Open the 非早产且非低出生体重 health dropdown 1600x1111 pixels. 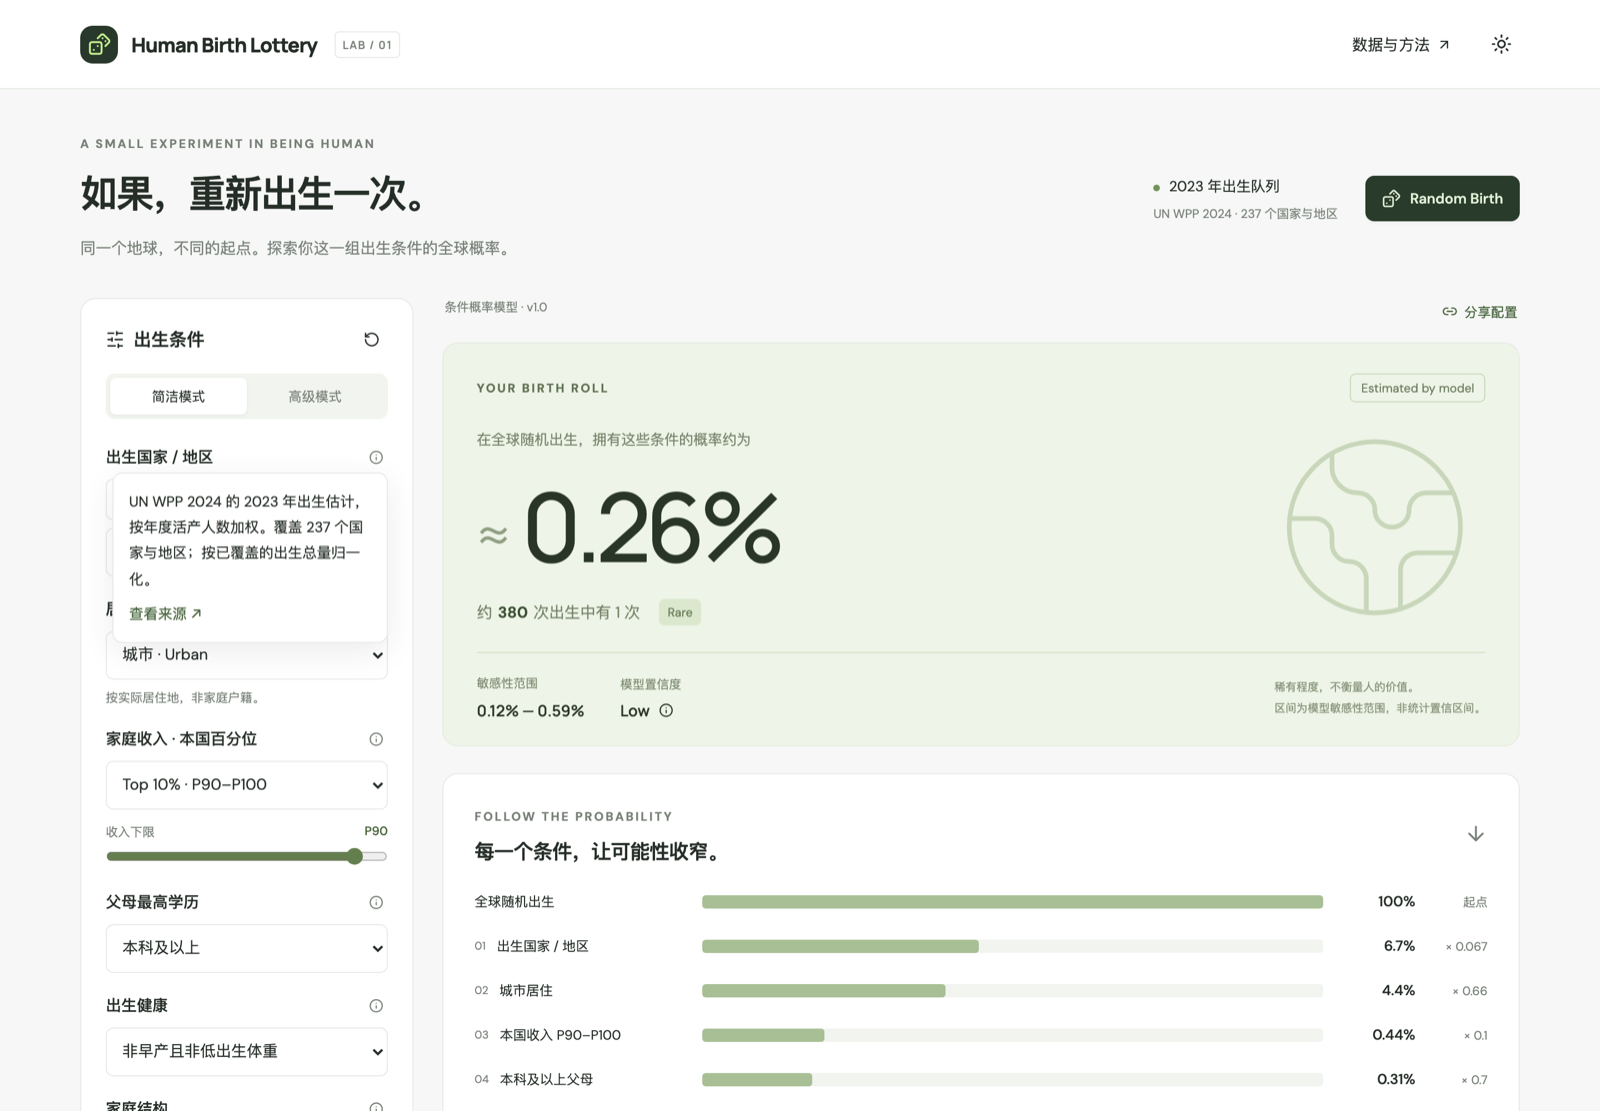point(246,1052)
